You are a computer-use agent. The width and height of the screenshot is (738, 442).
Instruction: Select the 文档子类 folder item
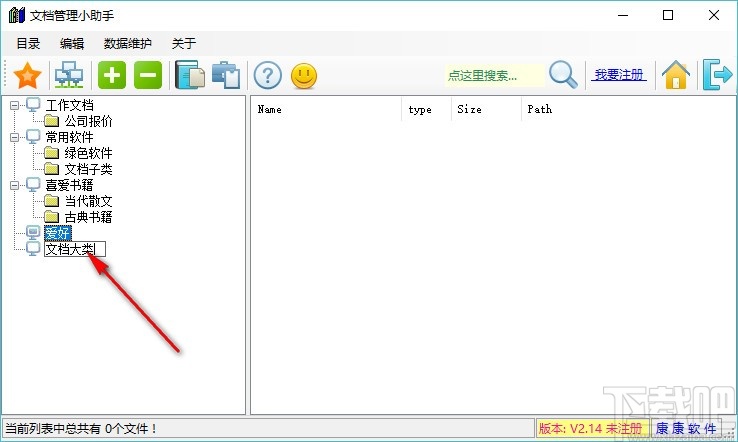[88, 169]
